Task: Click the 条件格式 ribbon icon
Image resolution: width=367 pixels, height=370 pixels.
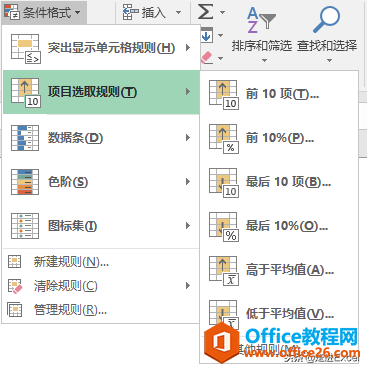Action: pos(11,12)
